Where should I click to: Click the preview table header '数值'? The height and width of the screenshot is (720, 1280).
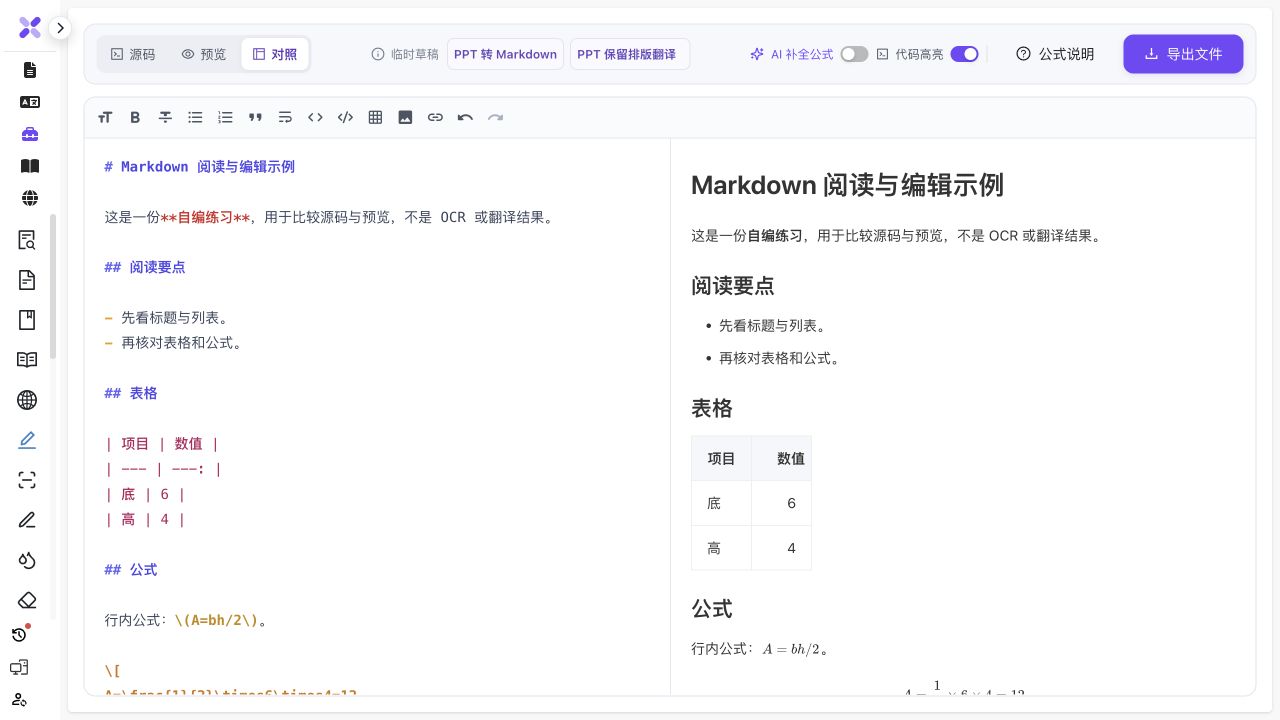pyautogui.click(x=781, y=458)
